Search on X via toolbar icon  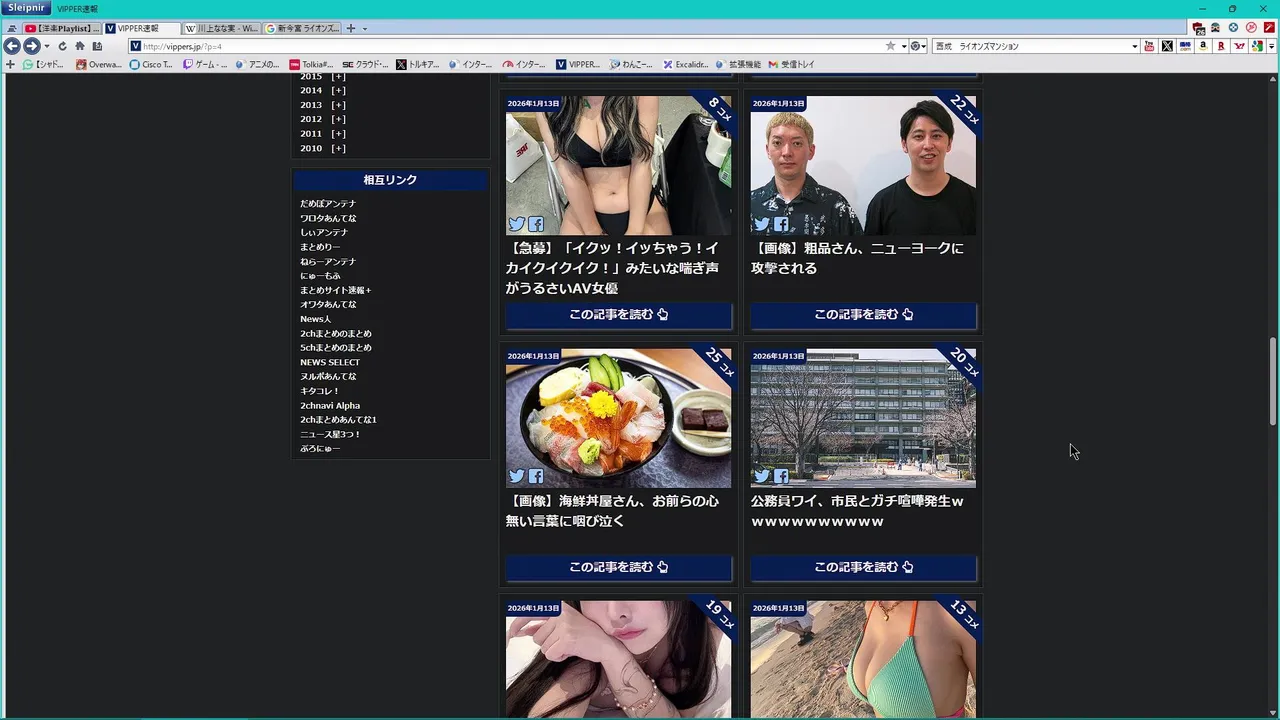pyautogui.click(x=1167, y=46)
